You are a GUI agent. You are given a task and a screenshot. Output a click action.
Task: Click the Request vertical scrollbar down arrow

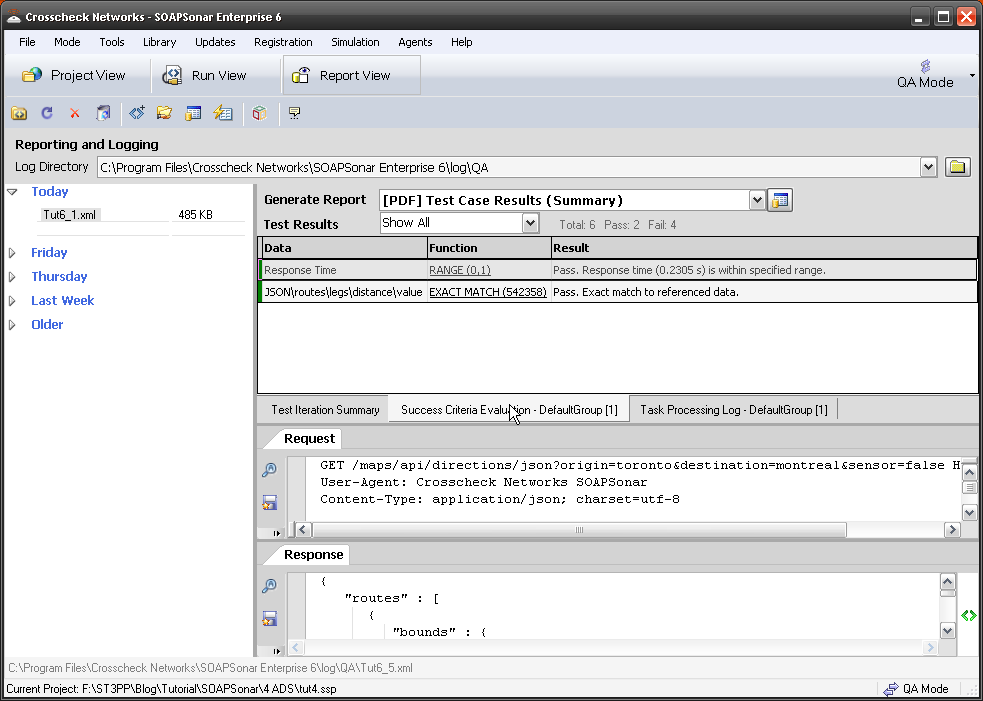[969, 513]
